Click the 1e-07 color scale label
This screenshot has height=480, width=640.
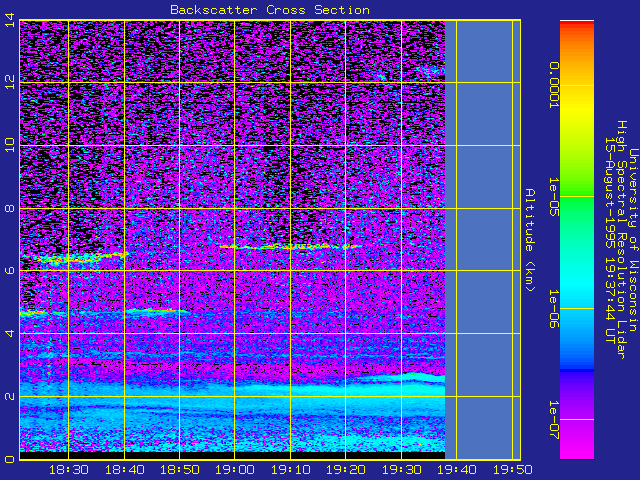click(x=553, y=420)
